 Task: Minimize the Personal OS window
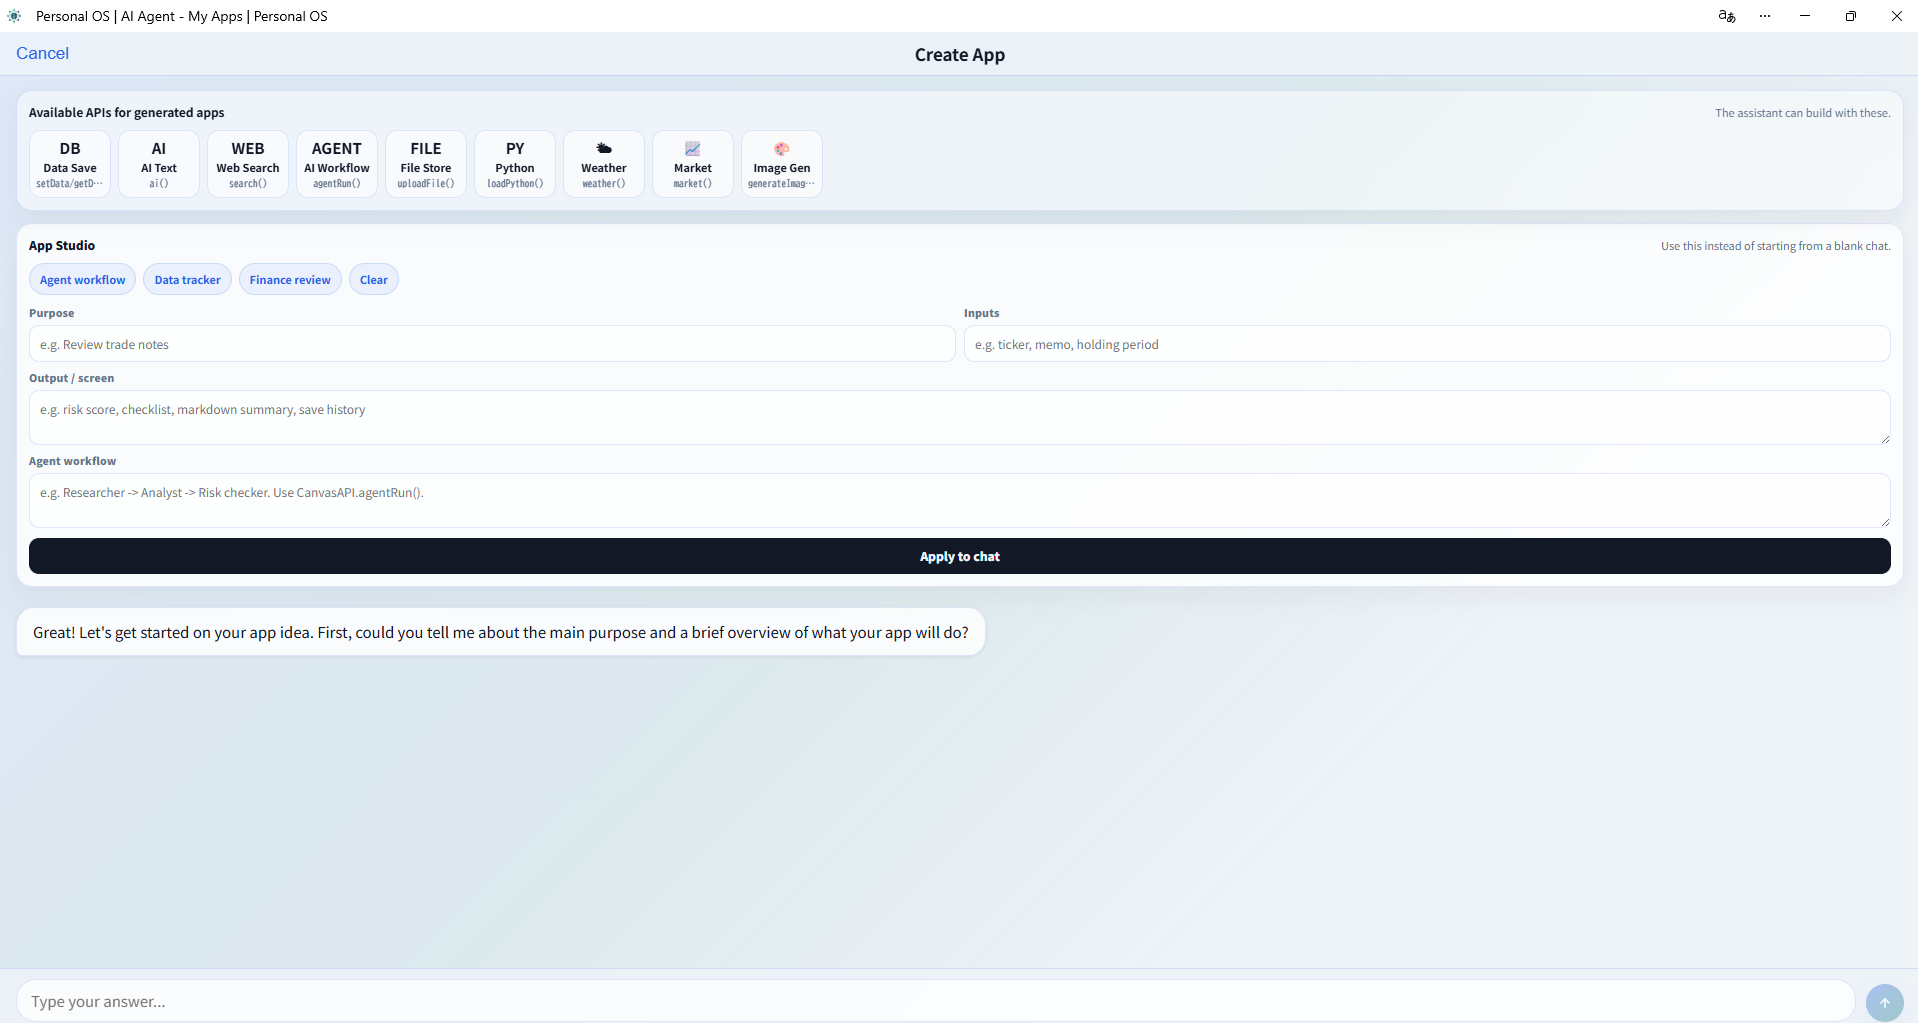(x=1805, y=16)
